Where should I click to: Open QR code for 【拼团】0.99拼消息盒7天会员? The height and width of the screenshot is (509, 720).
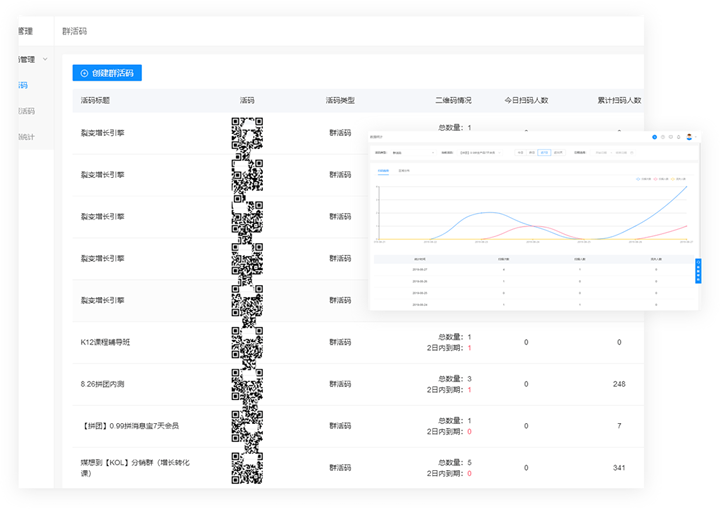247,426
